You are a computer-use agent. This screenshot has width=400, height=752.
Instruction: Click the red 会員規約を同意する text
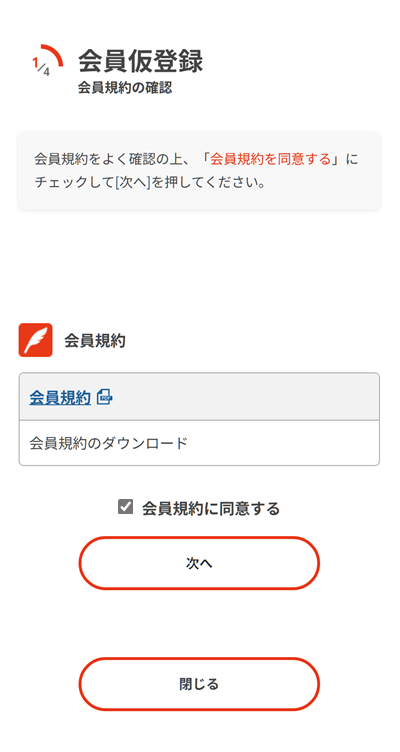pyautogui.click(x=271, y=159)
